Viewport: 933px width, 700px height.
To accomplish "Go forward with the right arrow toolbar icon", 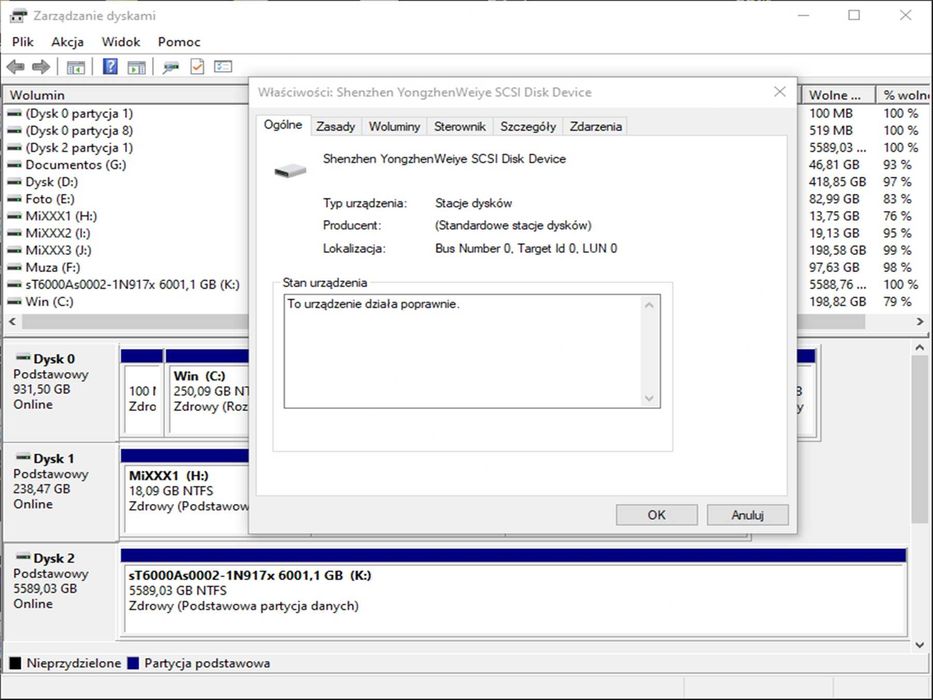I will coord(41,67).
